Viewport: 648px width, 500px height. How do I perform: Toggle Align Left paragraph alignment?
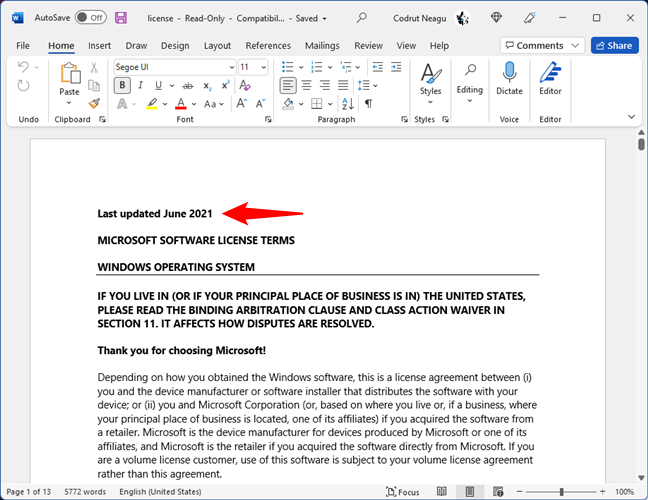pos(288,86)
